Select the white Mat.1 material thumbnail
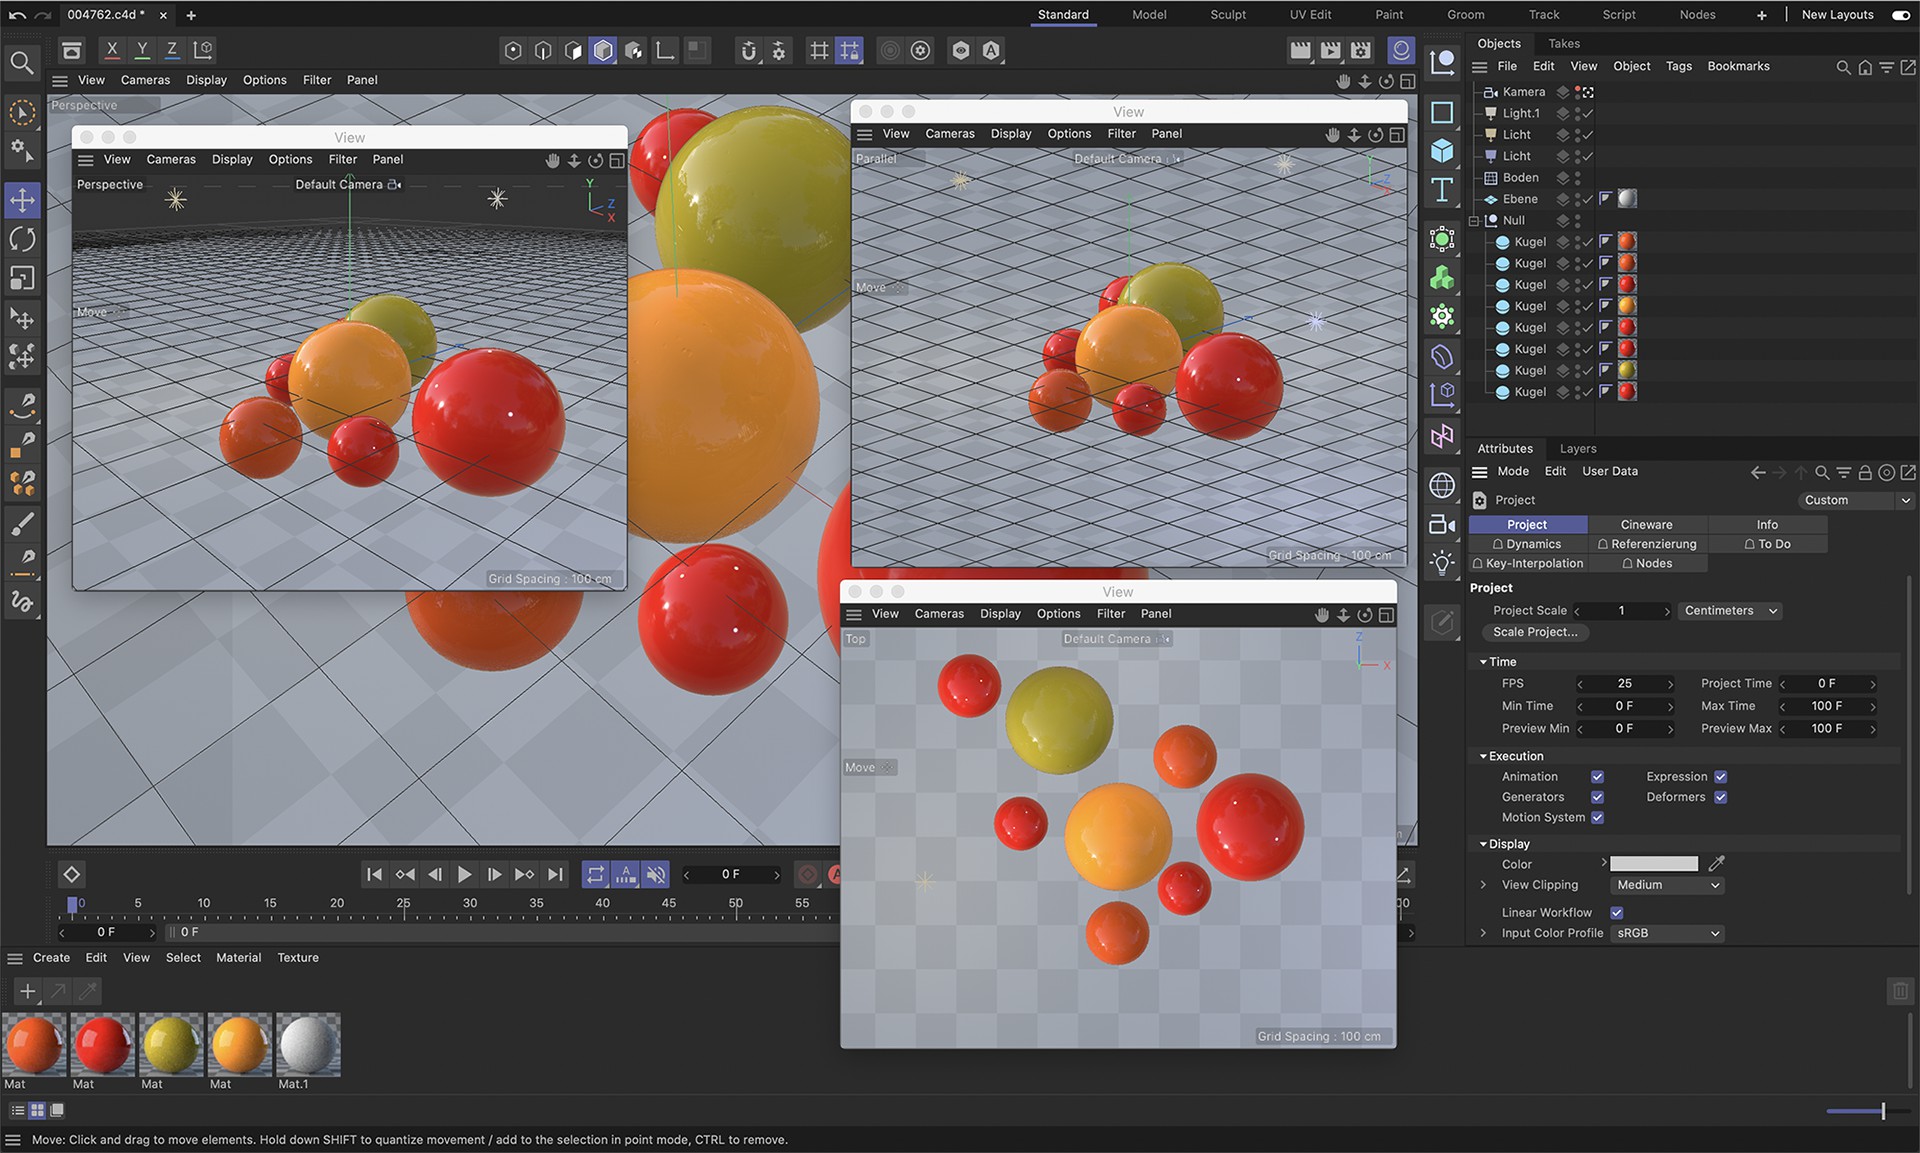Screen dimensions: 1920x1153 coord(308,1044)
